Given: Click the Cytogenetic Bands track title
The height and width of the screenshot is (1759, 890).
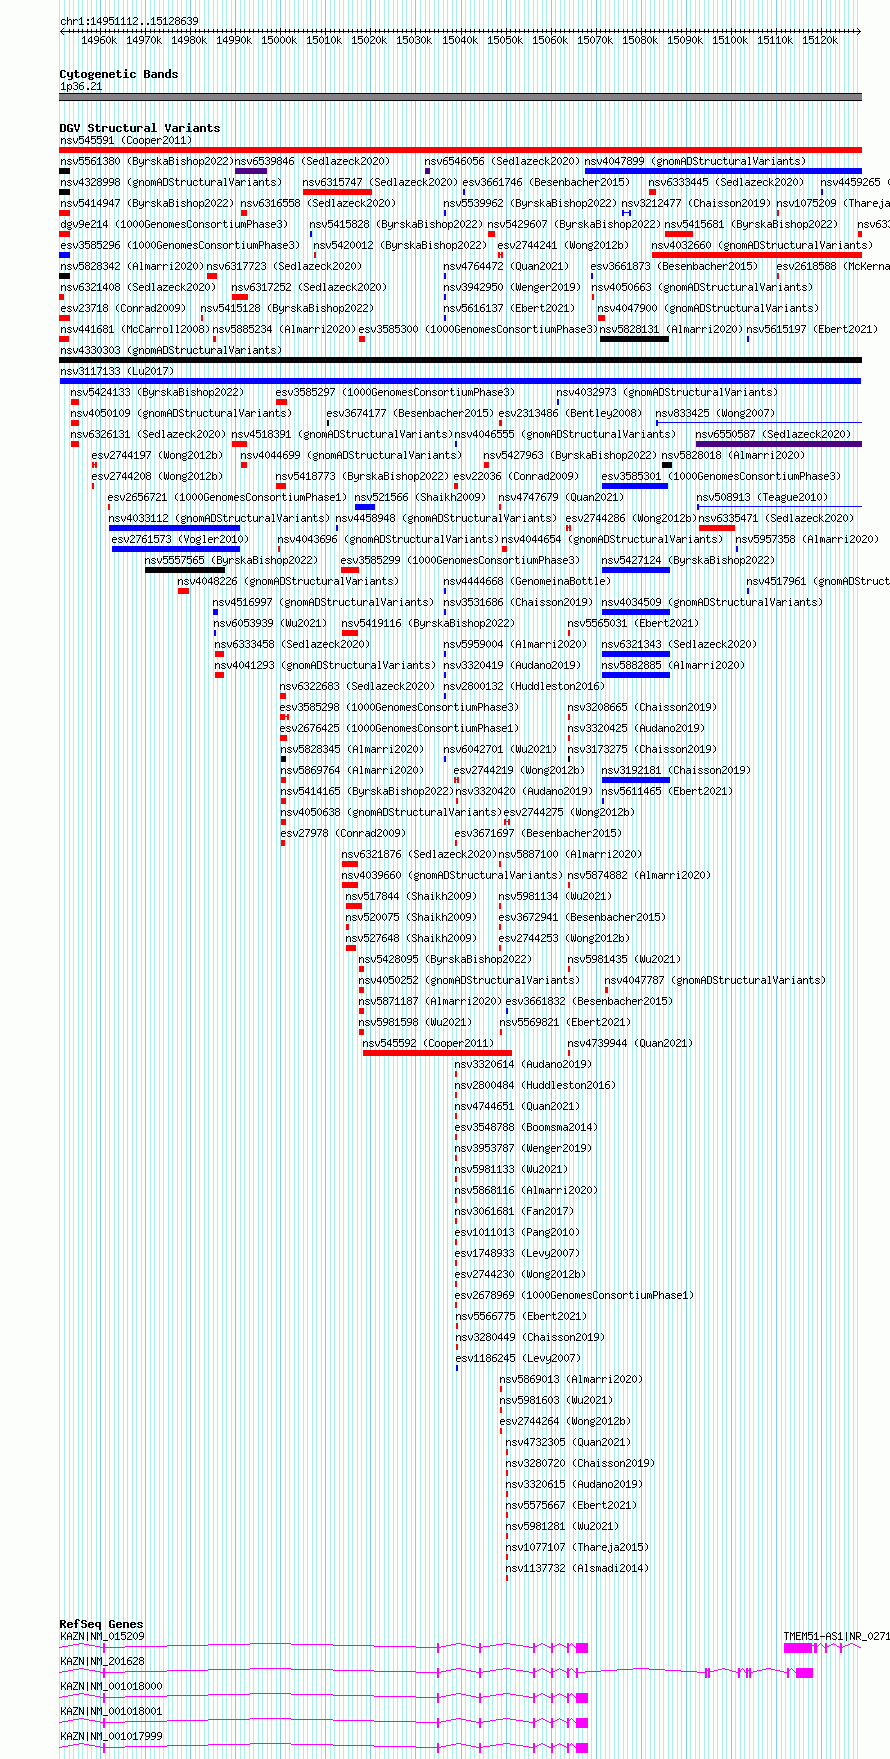Looking at the screenshot, I should tap(118, 74).
